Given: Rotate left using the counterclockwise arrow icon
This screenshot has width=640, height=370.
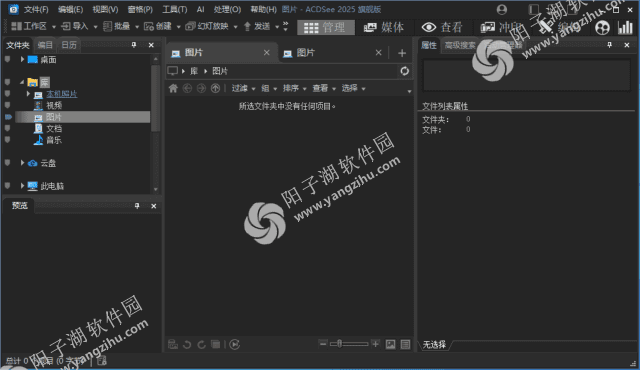Looking at the screenshot, I should click(x=187, y=345).
